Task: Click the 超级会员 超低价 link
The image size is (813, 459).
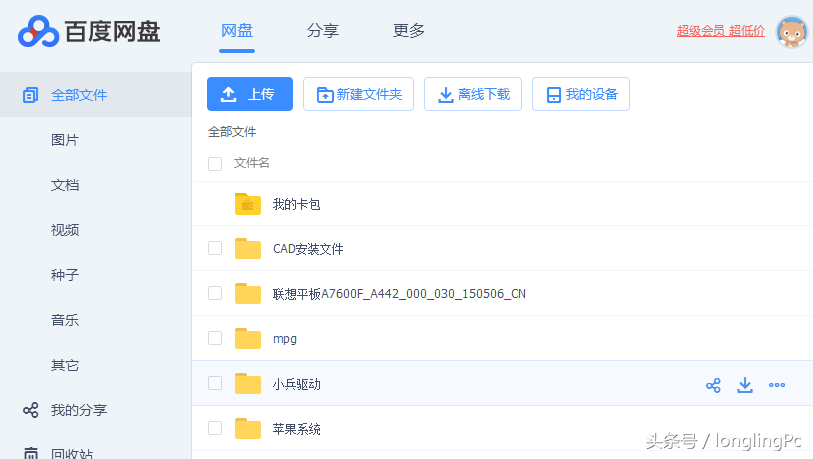Action: (721, 31)
